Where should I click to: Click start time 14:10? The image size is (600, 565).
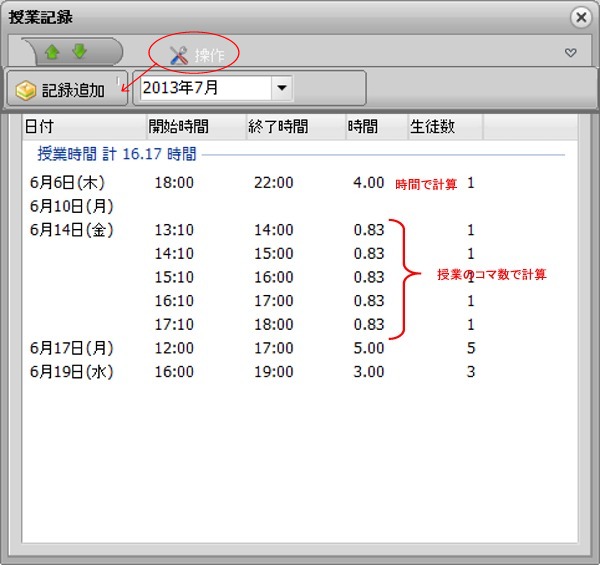pos(174,254)
